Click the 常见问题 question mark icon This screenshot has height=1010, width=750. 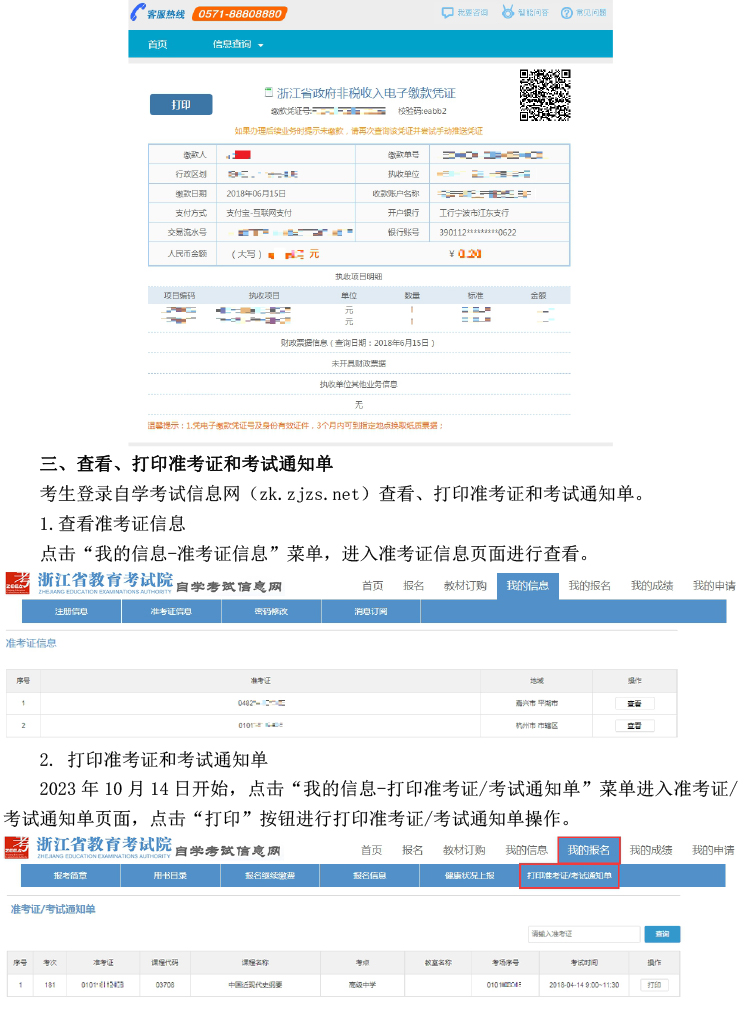[x=566, y=13]
